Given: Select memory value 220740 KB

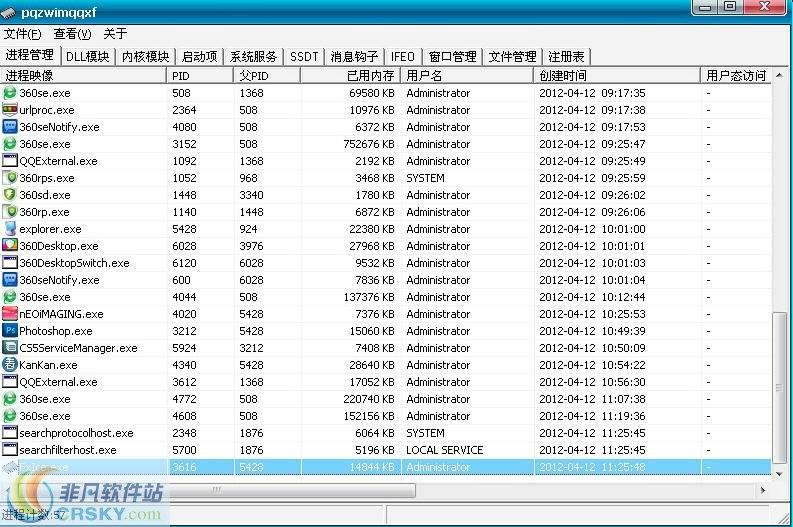Looking at the screenshot, I should (368, 399).
